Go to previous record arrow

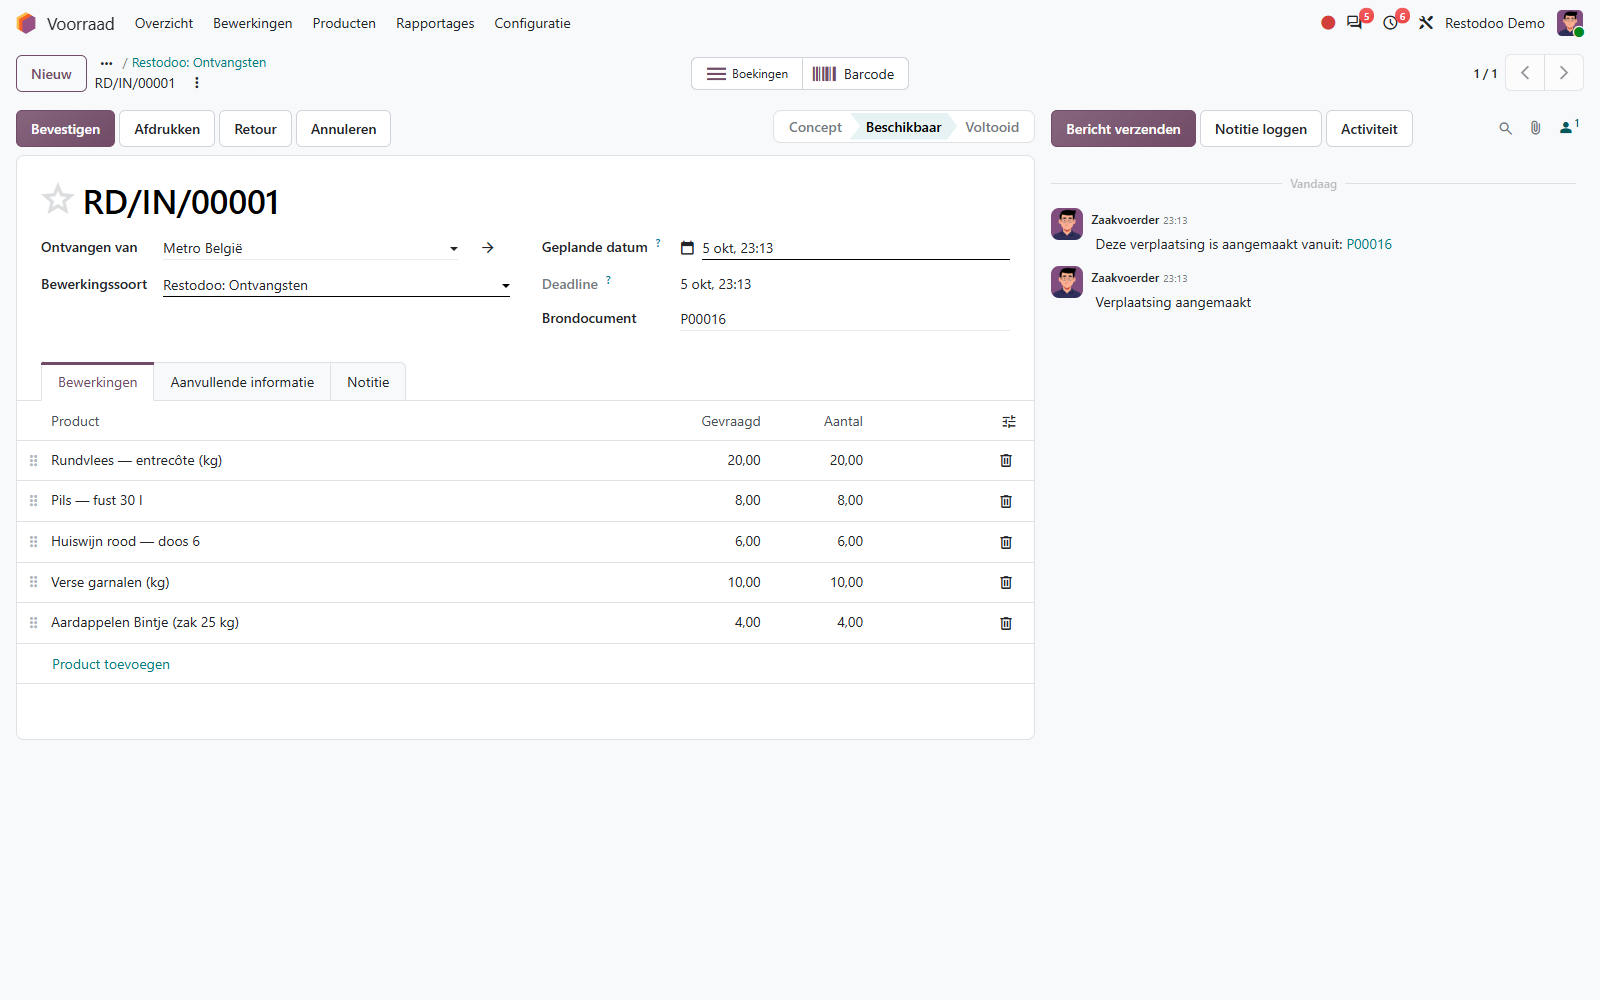[1525, 73]
